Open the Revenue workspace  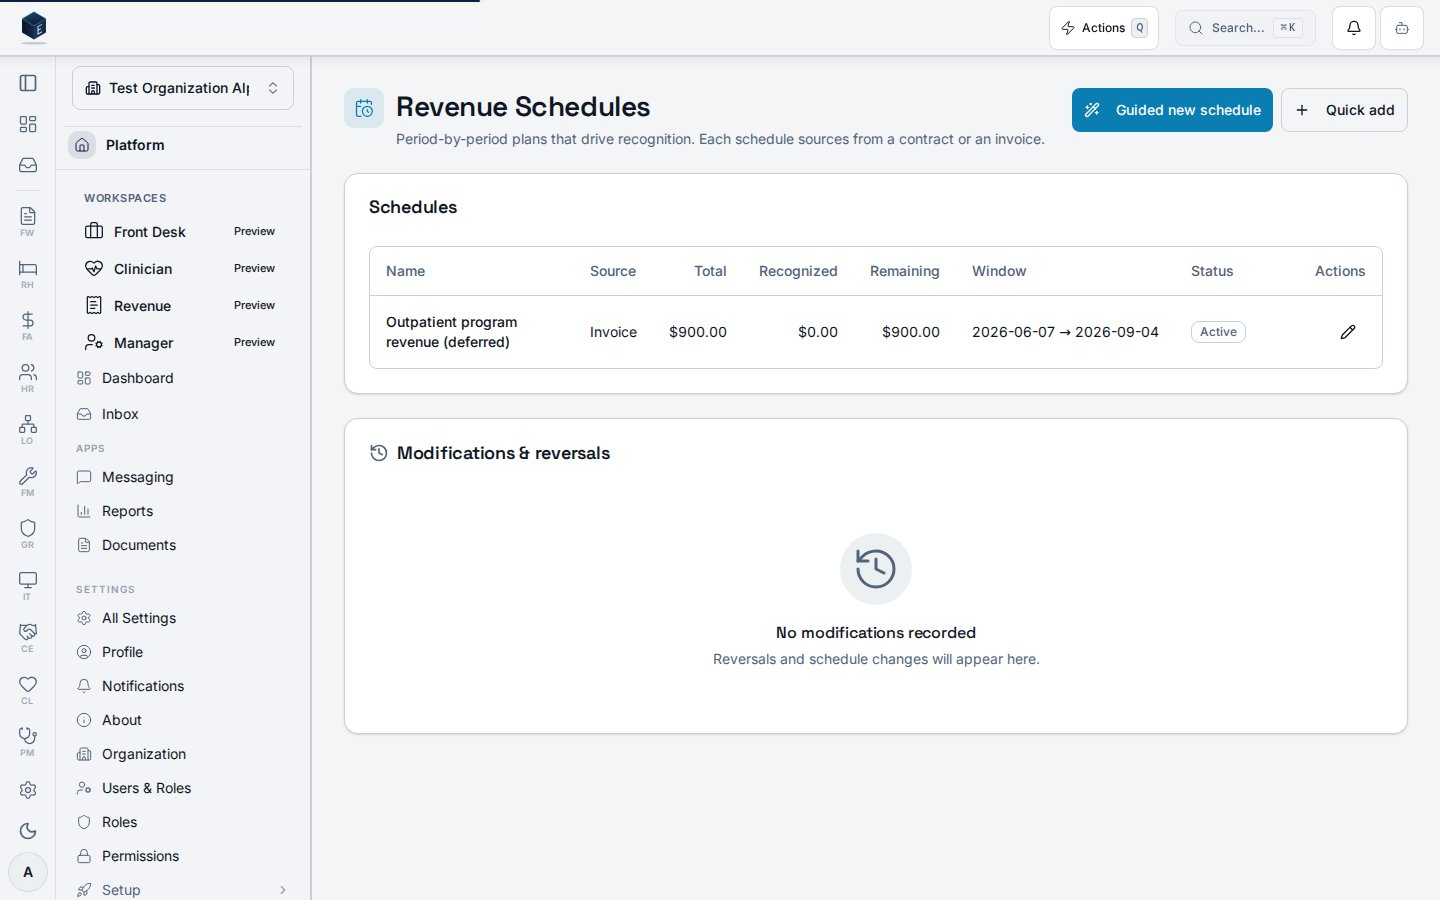(183, 305)
